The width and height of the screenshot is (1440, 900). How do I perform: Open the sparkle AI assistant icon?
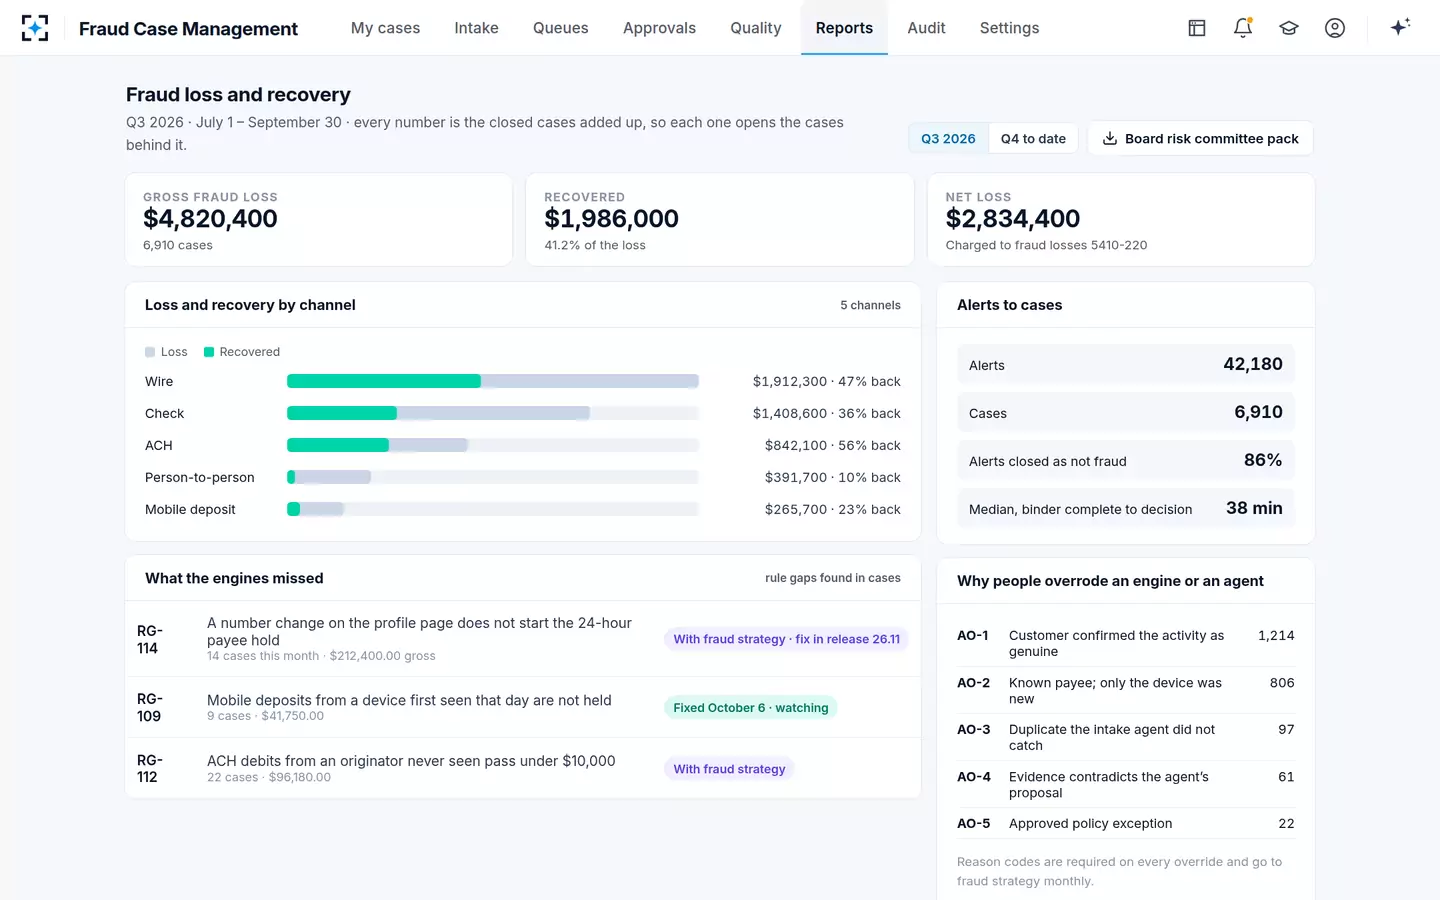[1400, 27]
